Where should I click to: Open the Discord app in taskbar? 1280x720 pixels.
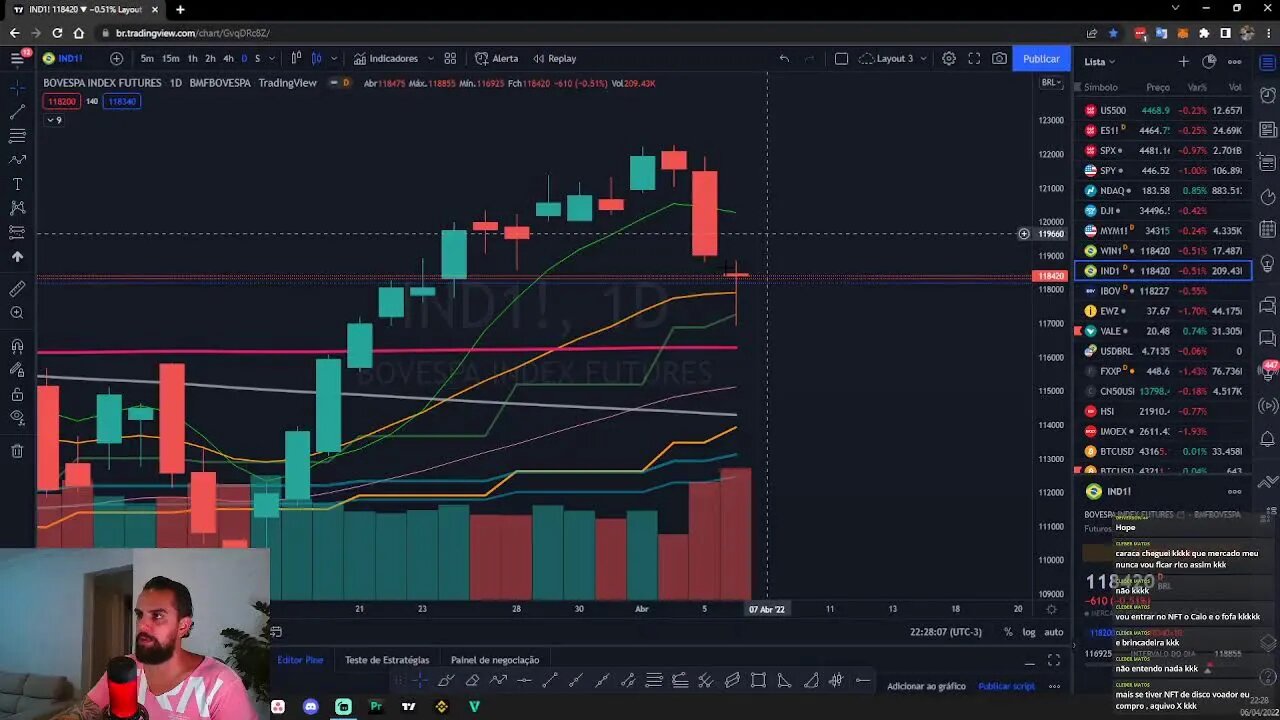coord(311,707)
